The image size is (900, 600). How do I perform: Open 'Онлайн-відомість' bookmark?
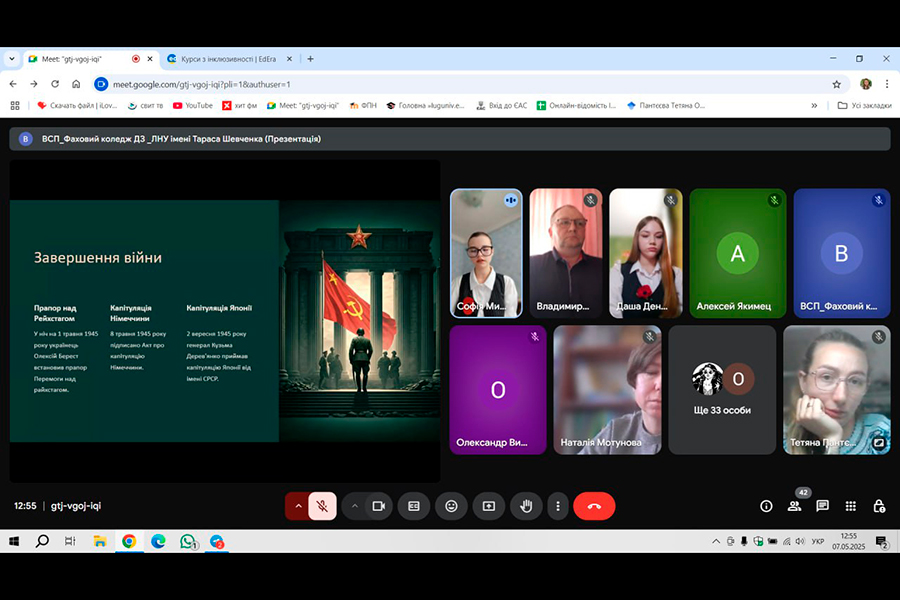(576, 106)
